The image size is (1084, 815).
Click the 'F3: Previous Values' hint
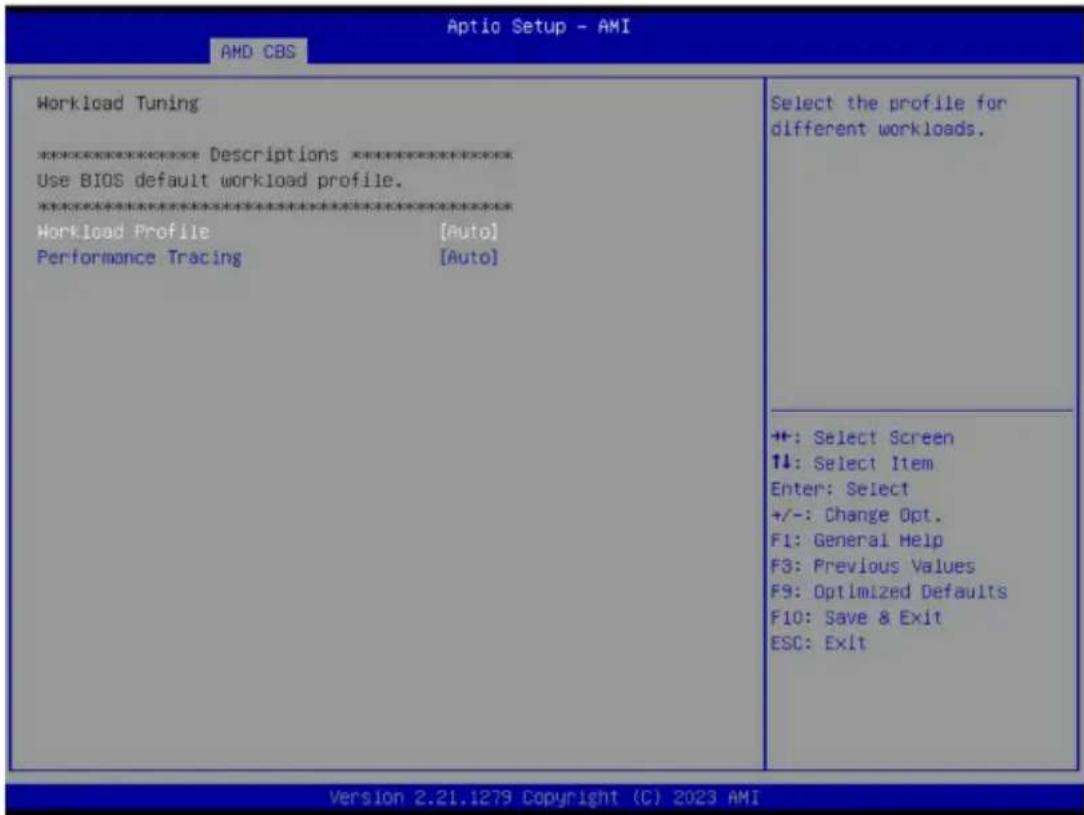[872, 566]
